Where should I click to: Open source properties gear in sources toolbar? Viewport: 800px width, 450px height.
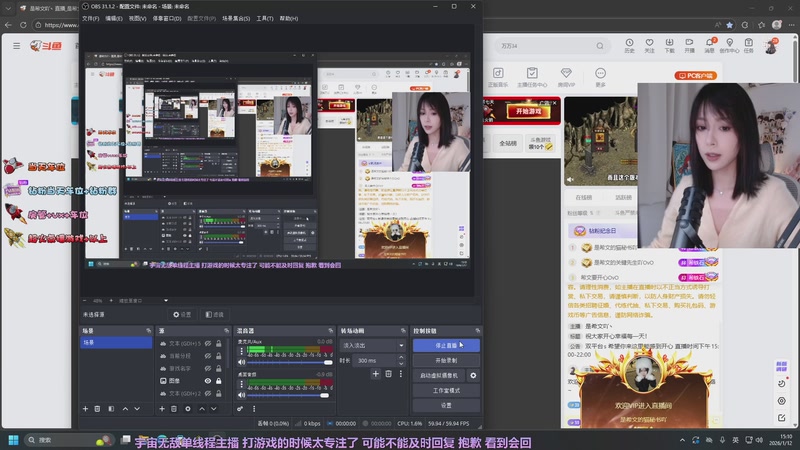click(188, 409)
